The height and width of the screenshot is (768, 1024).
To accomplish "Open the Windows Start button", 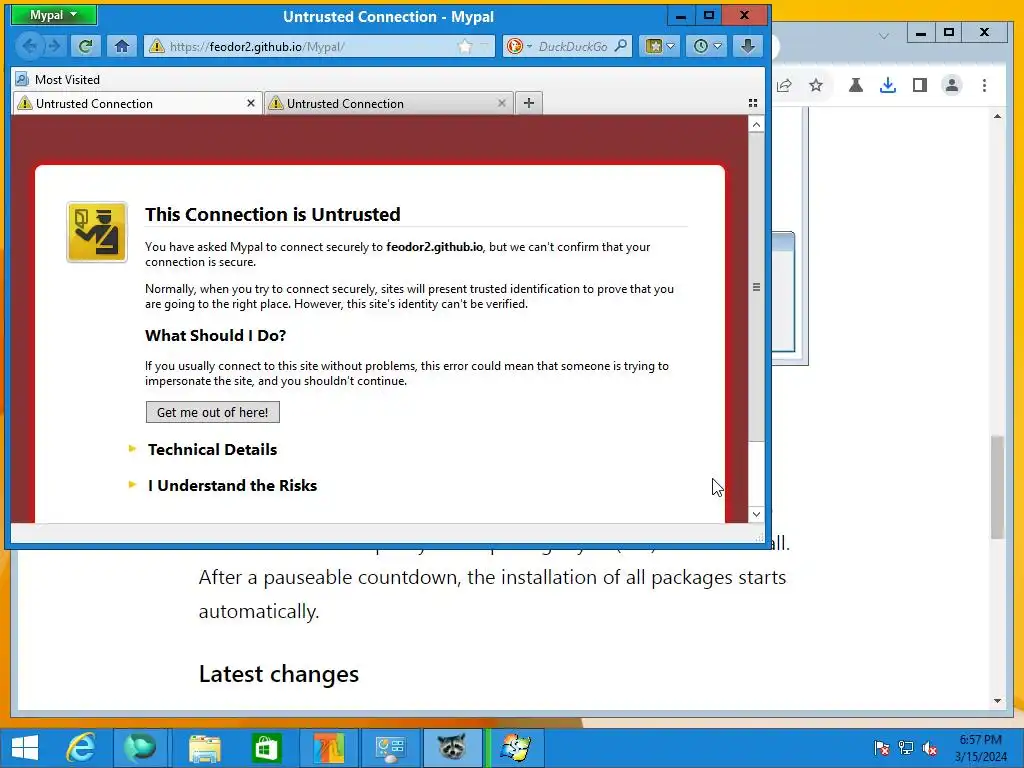I will tap(25, 748).
